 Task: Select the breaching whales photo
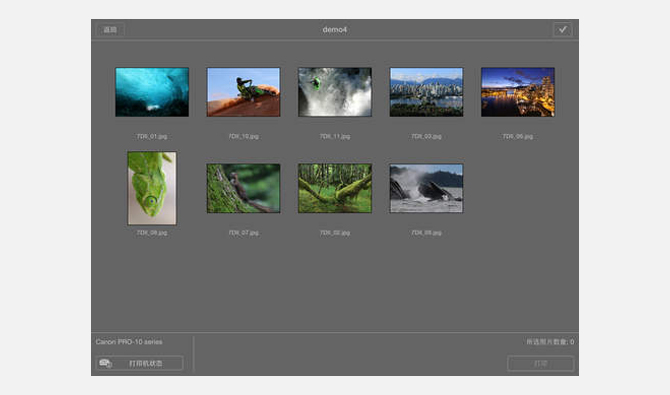coord(426,188)
